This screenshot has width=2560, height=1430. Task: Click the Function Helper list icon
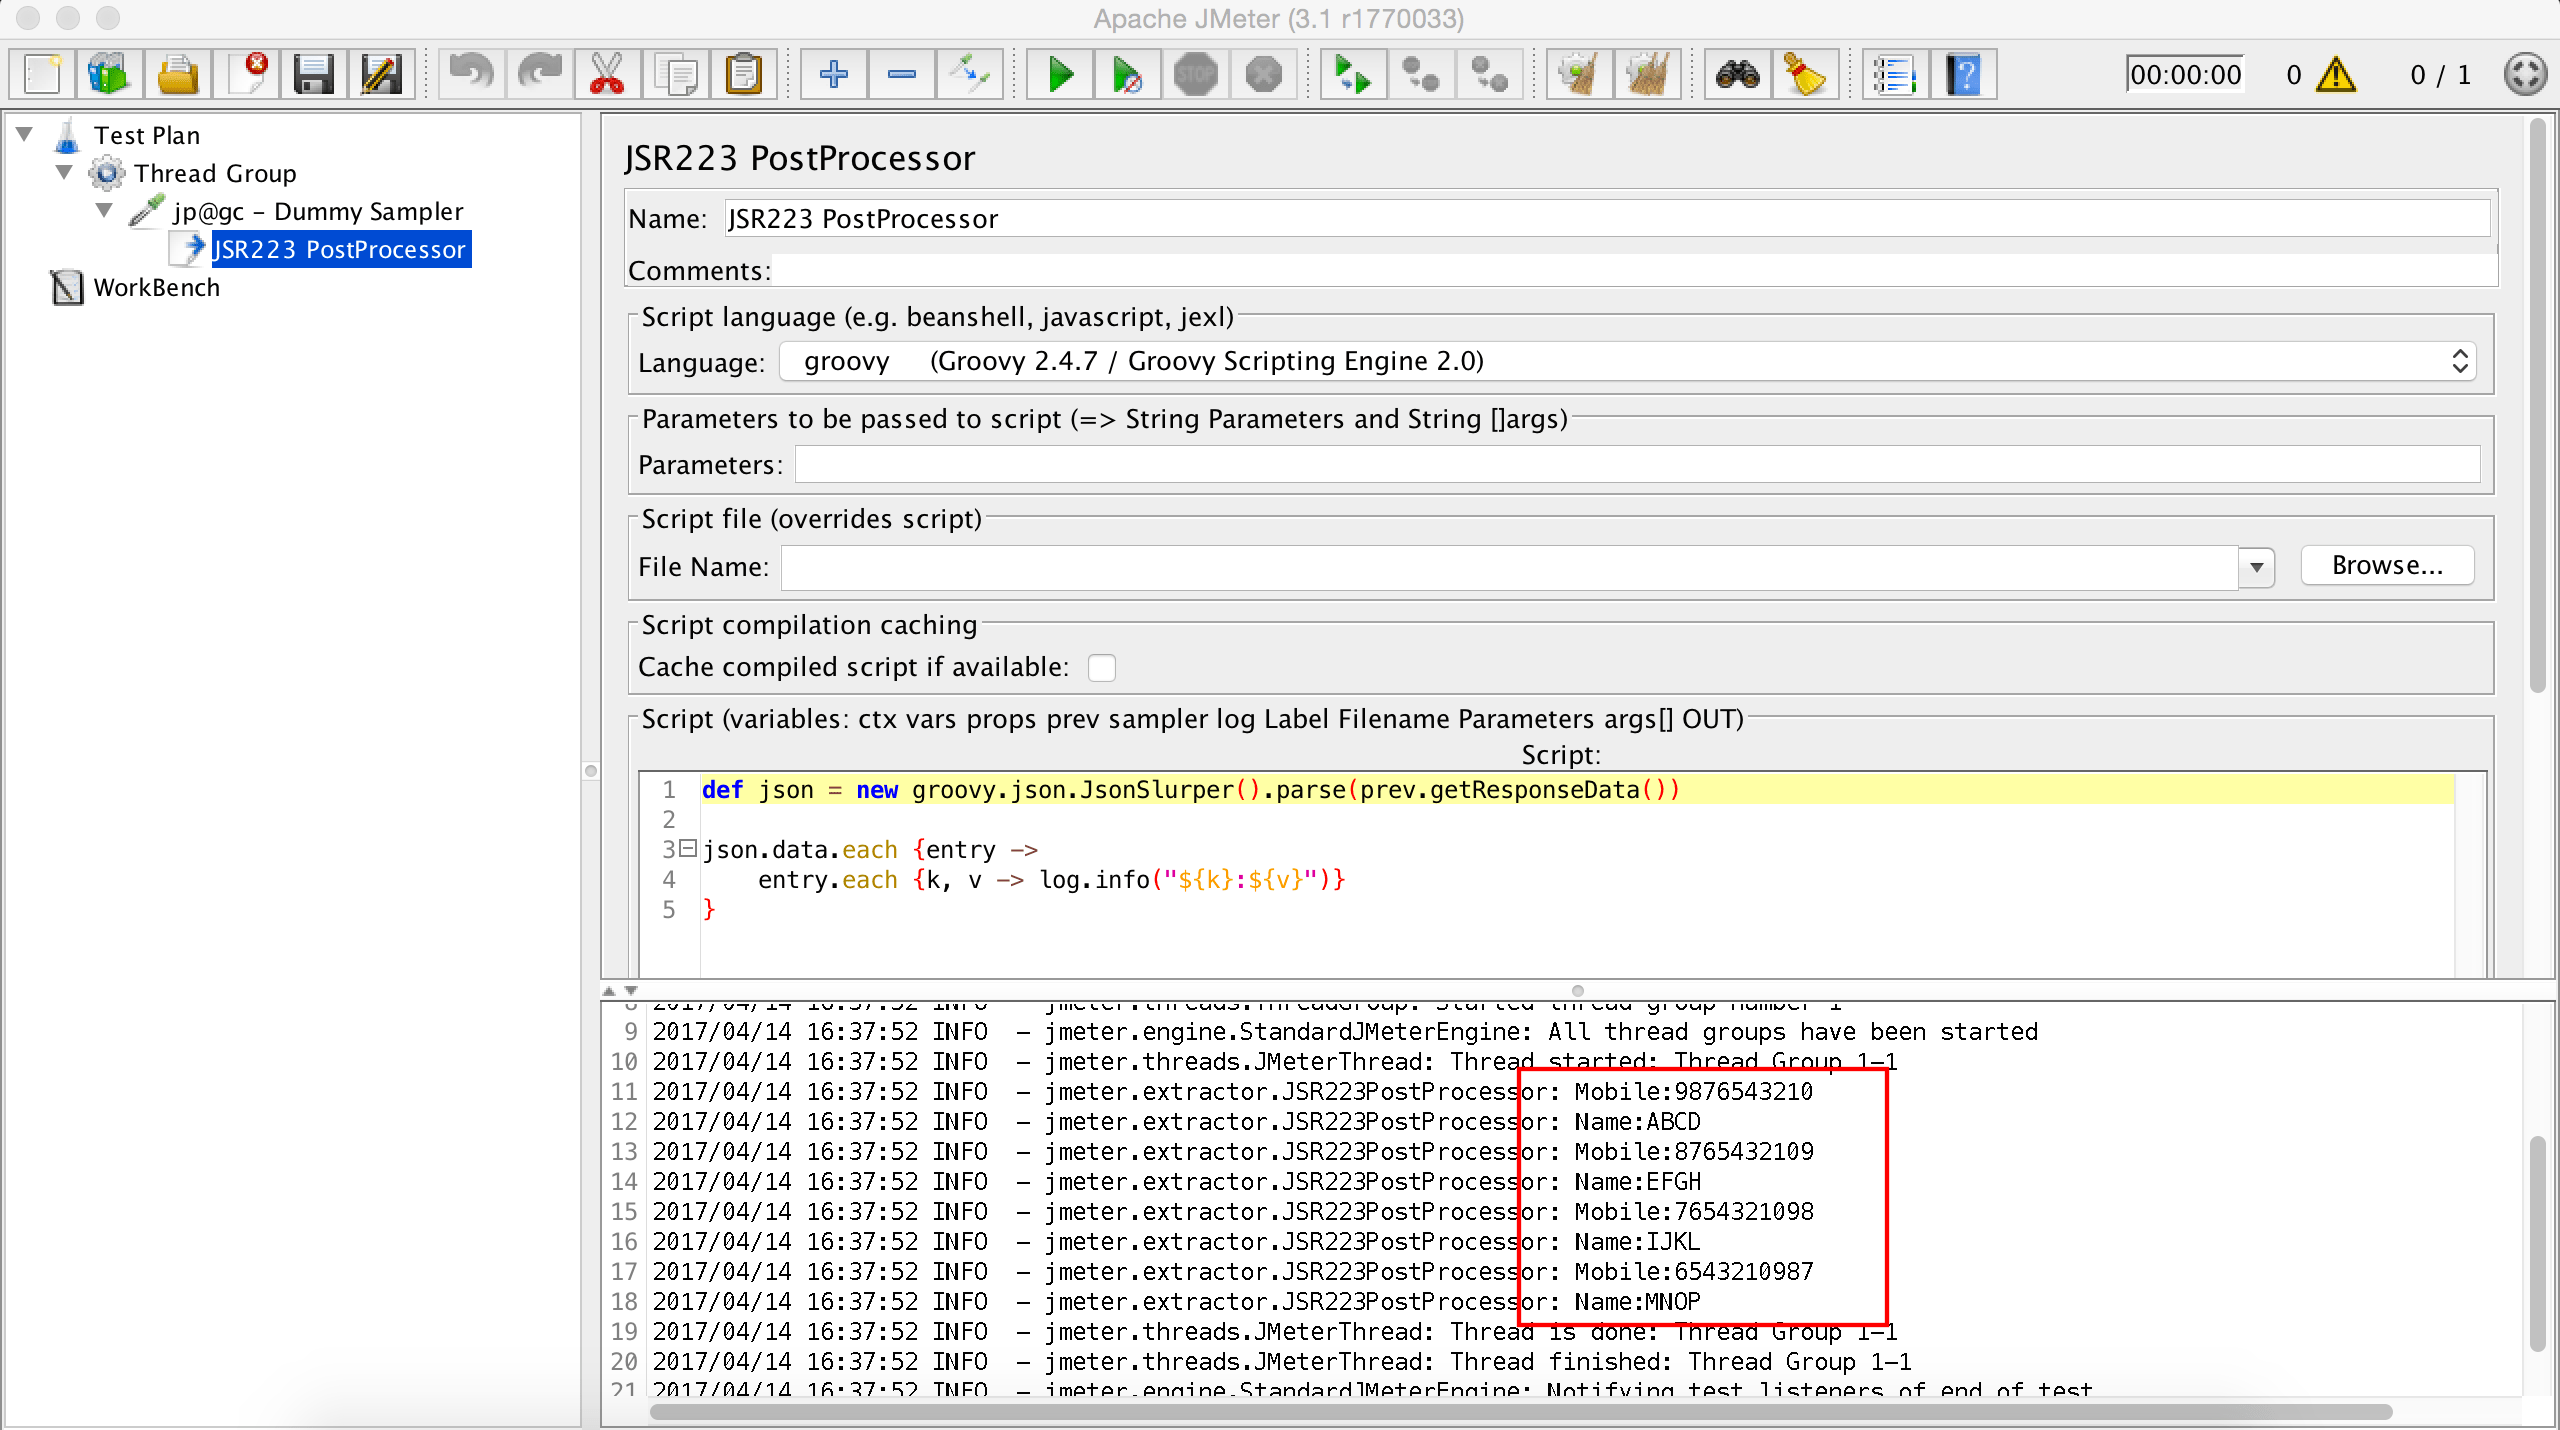pos(1894,75)
